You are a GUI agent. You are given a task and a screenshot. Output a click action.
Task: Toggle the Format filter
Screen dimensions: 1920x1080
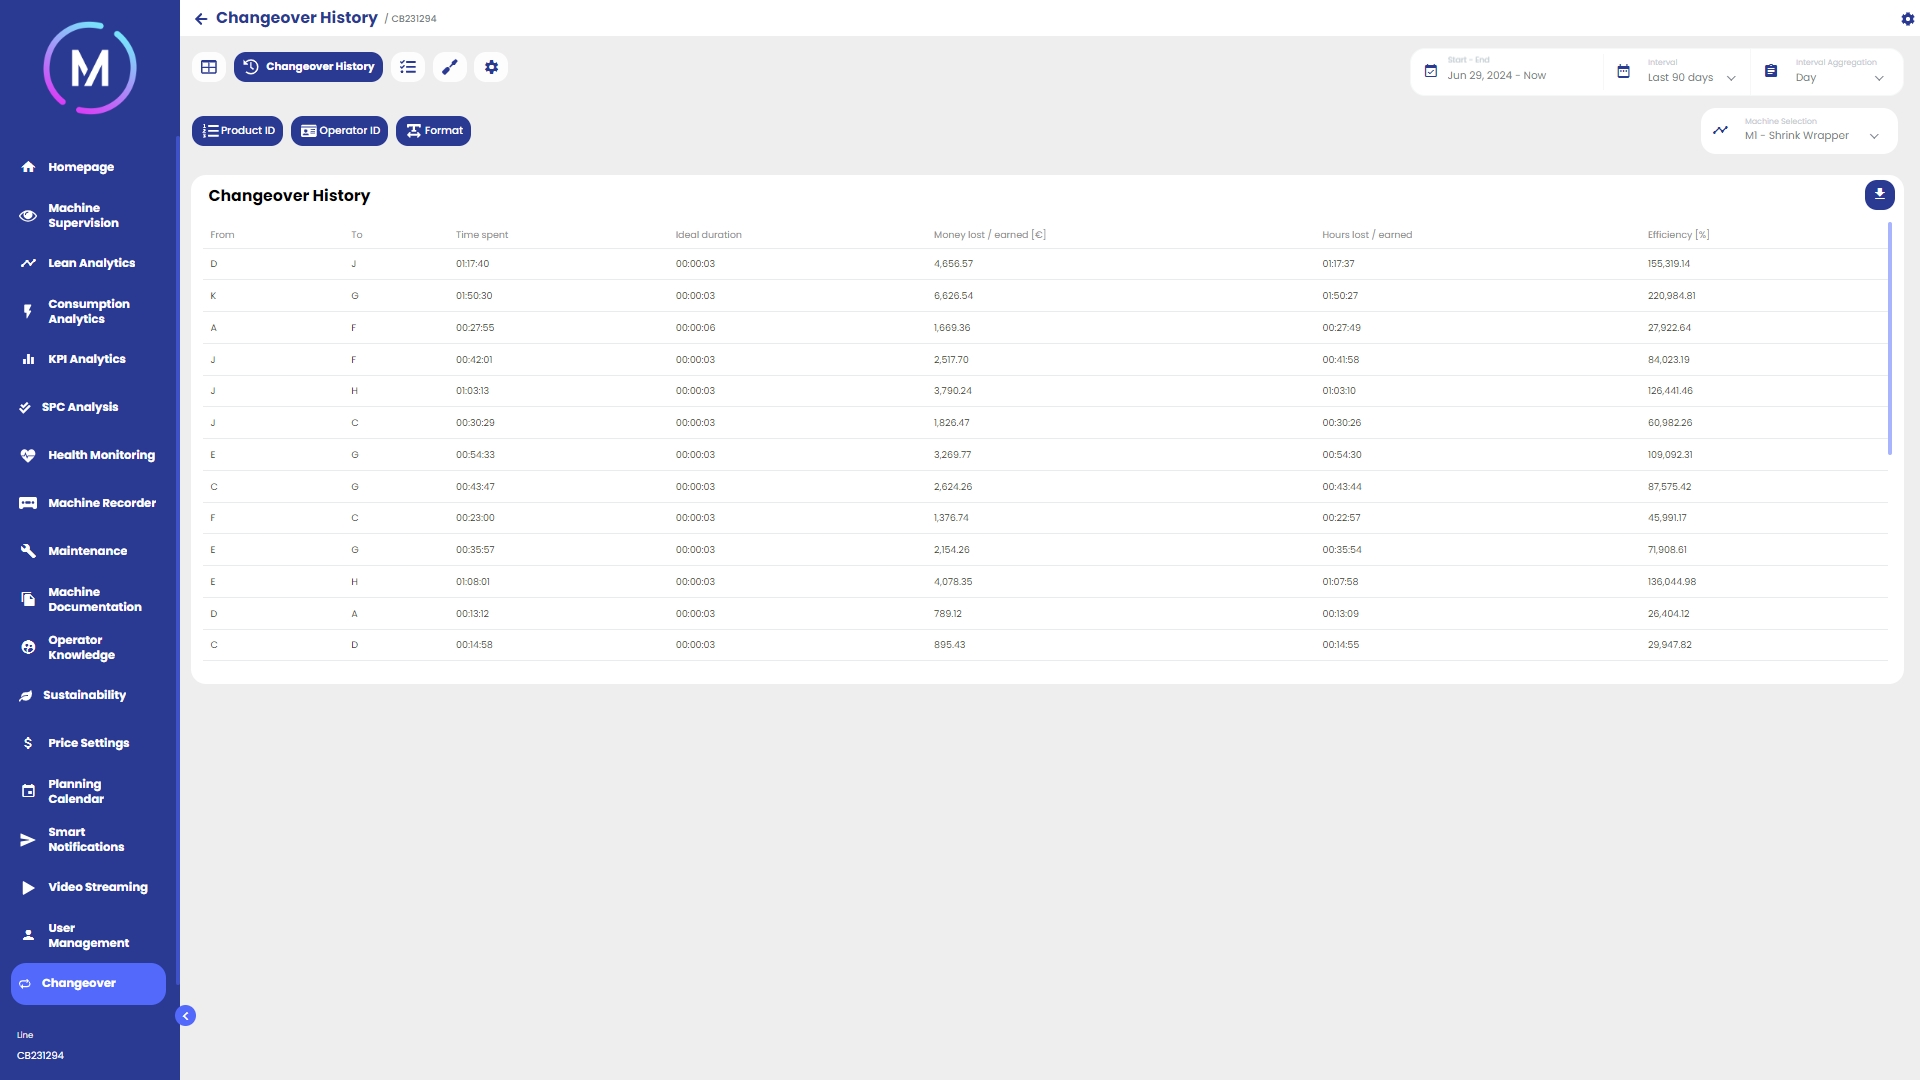click(x=434, y=131)
